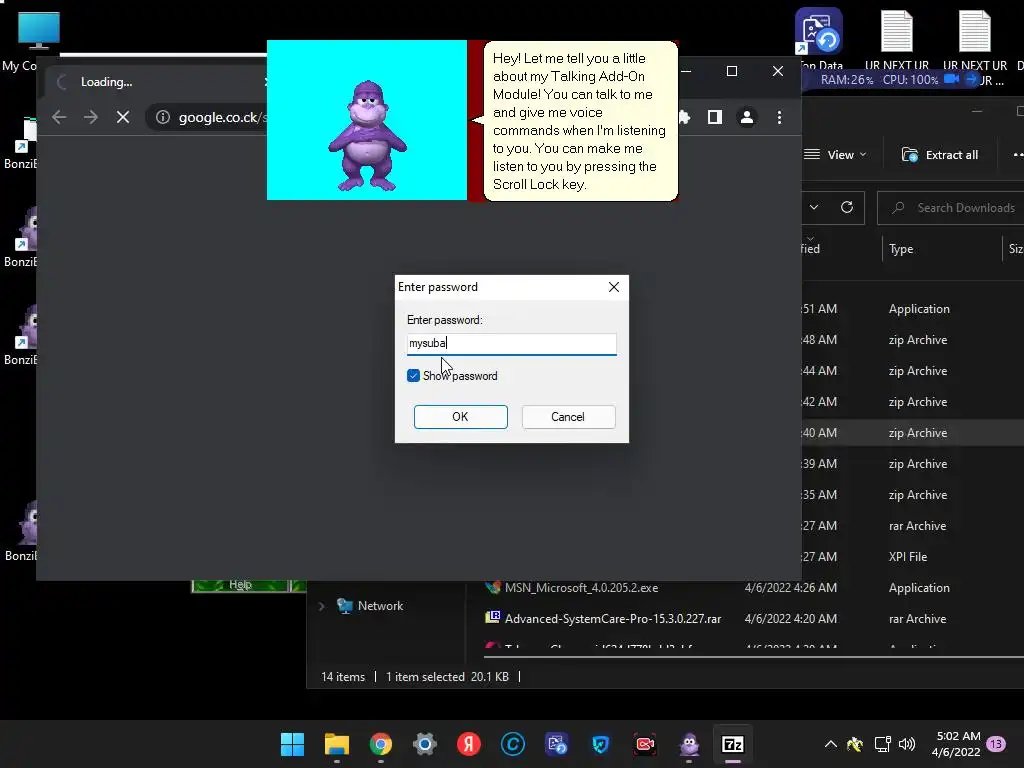Go back in Chrome browser
This screenshot has width=1024, height=768.
[x=59, y=117]
